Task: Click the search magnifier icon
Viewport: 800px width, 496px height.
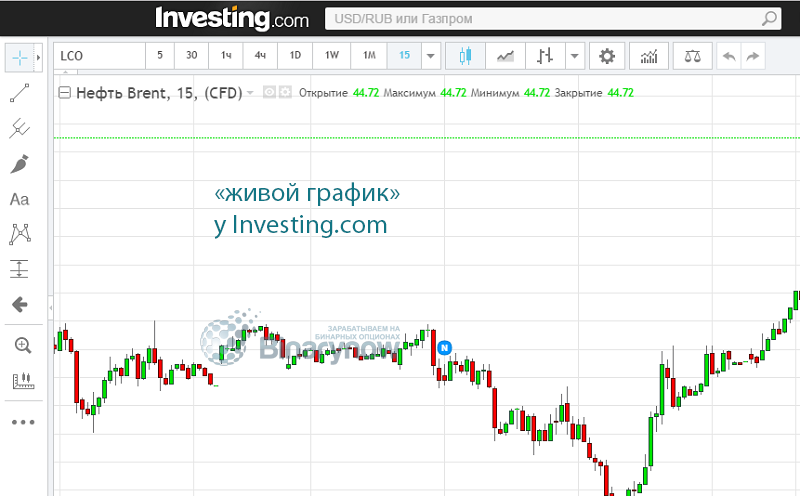Action: tap(769, 19)
